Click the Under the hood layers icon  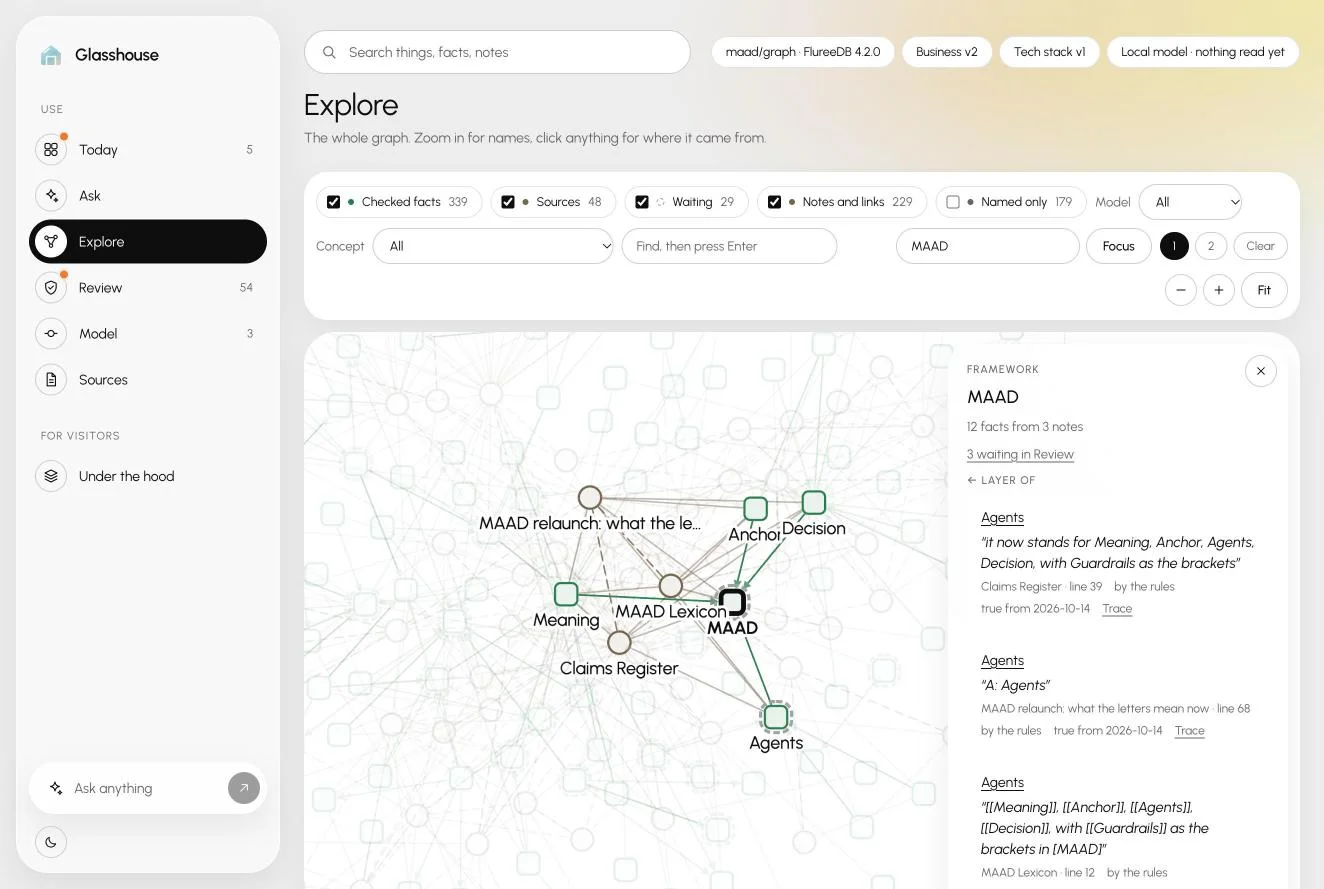coord(51,476)
